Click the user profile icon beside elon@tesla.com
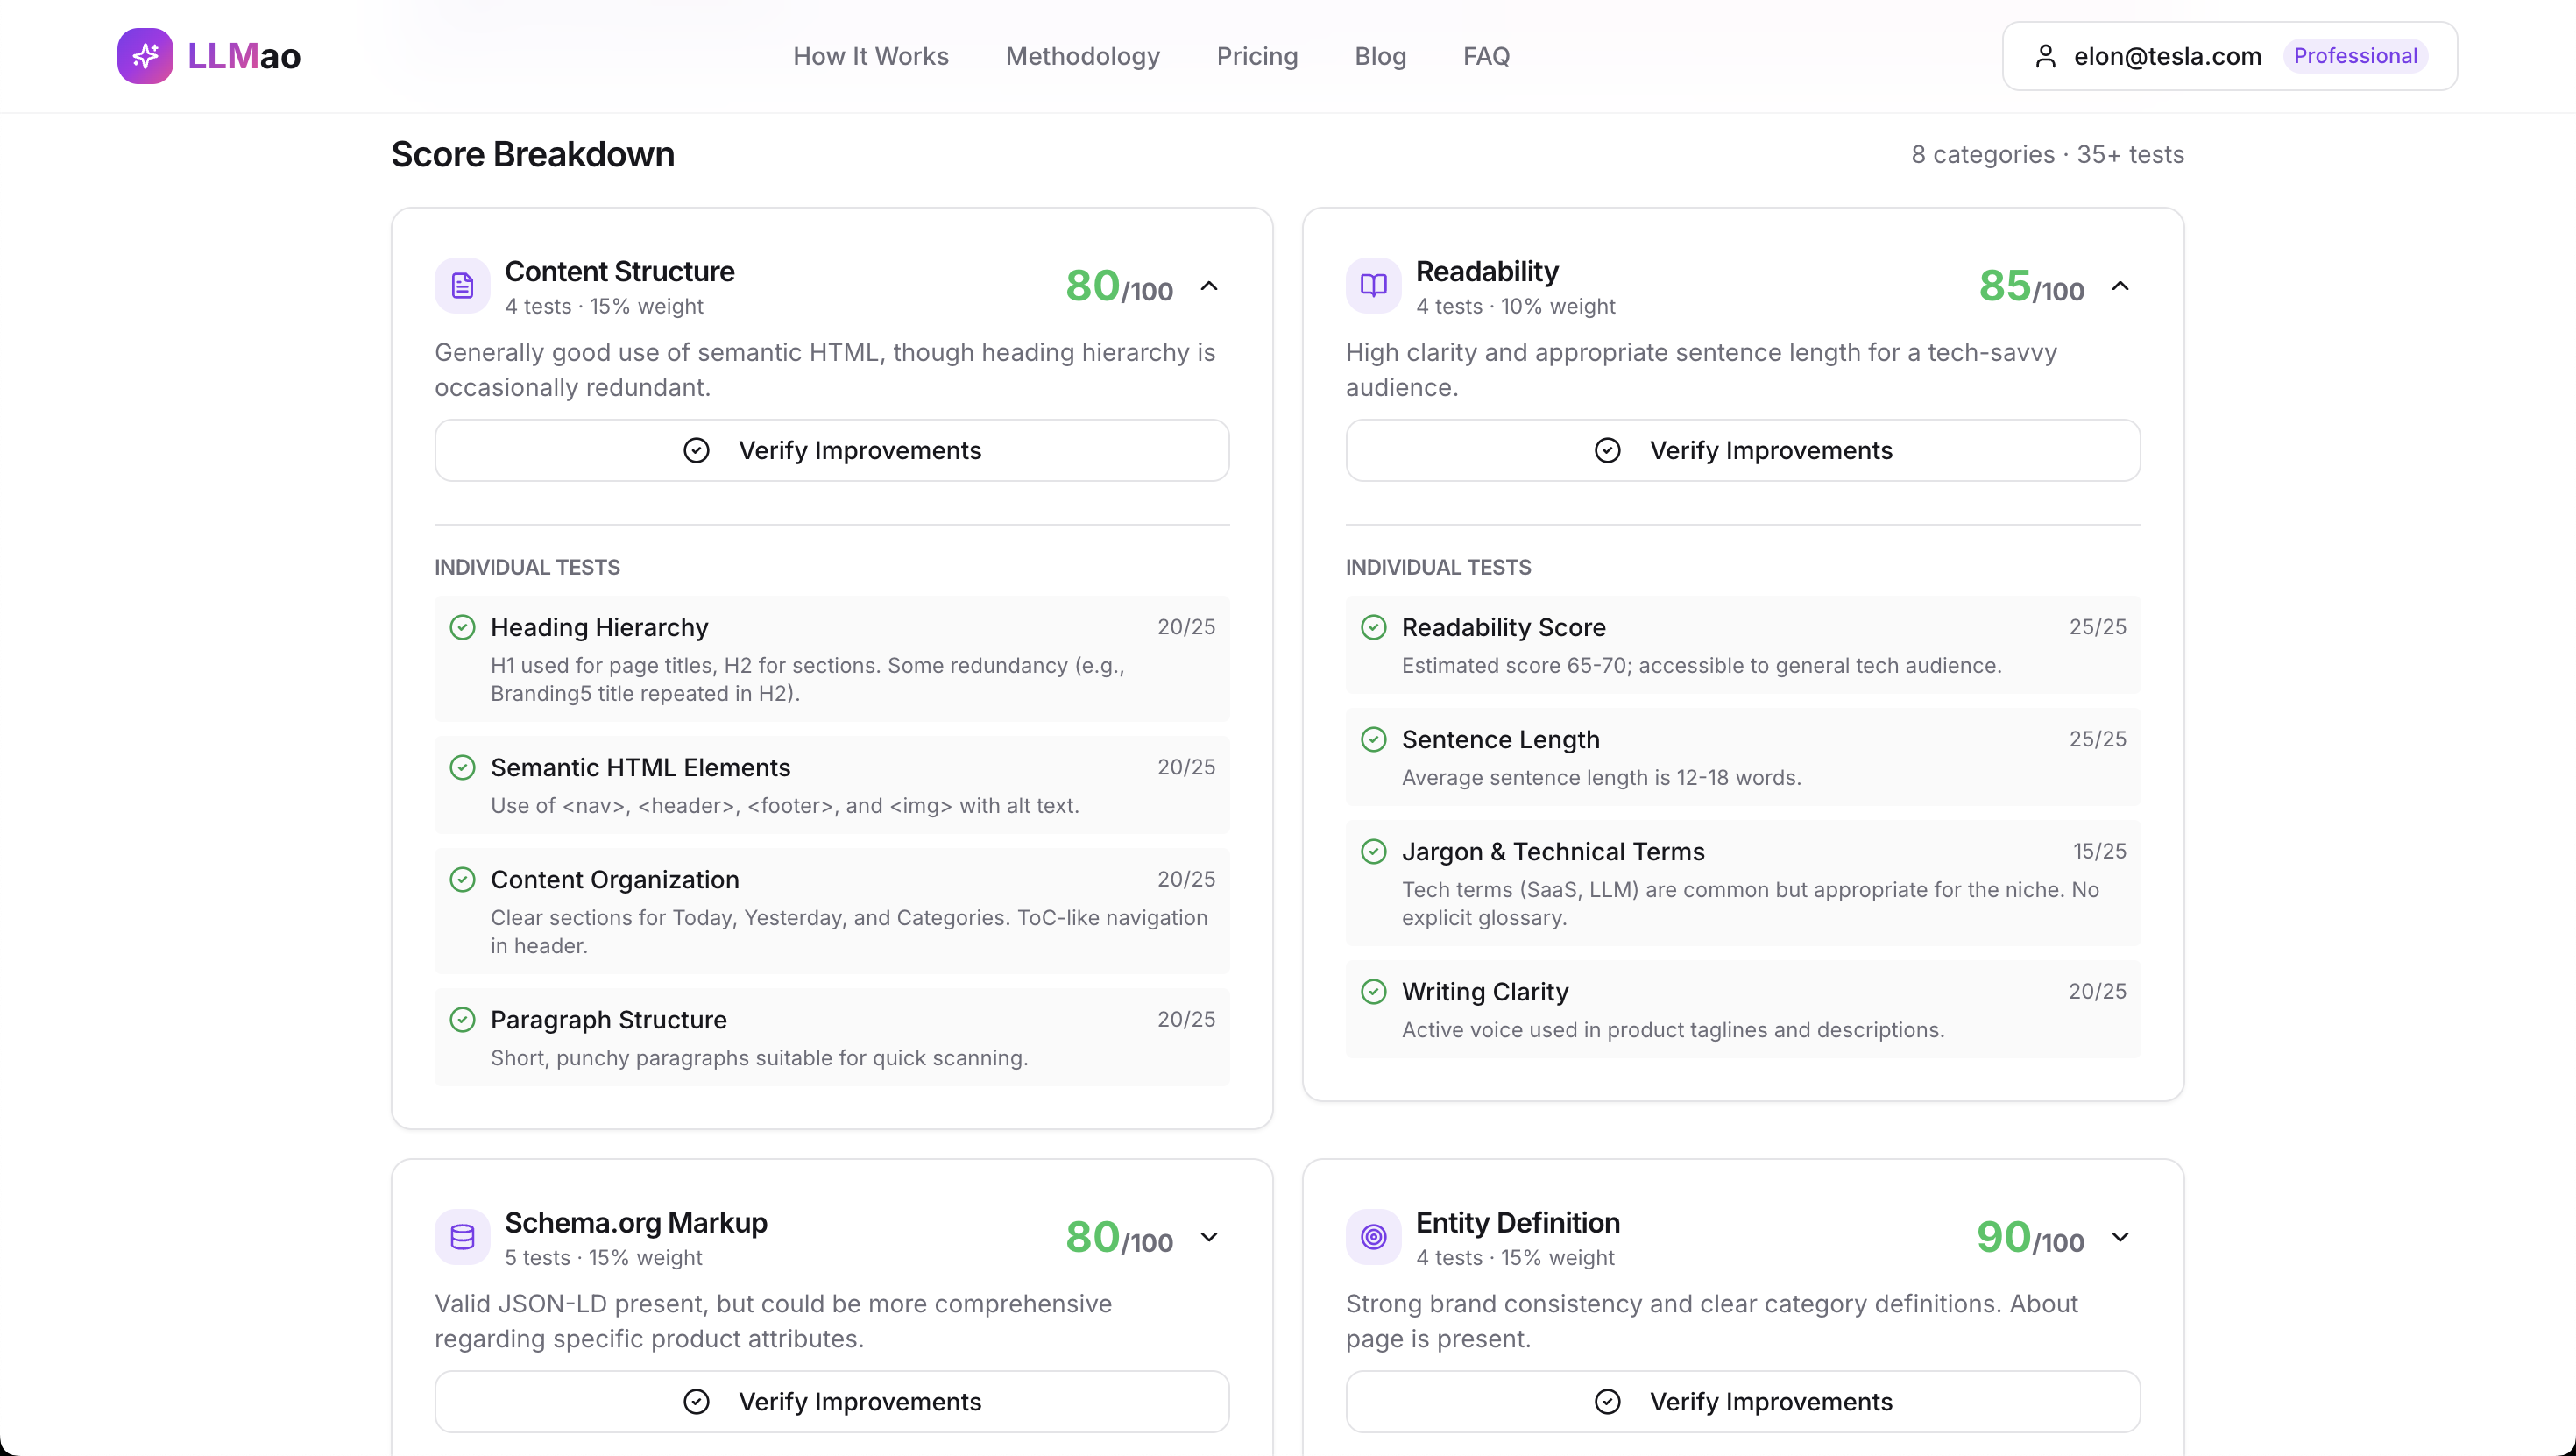 coord(2045,56)
